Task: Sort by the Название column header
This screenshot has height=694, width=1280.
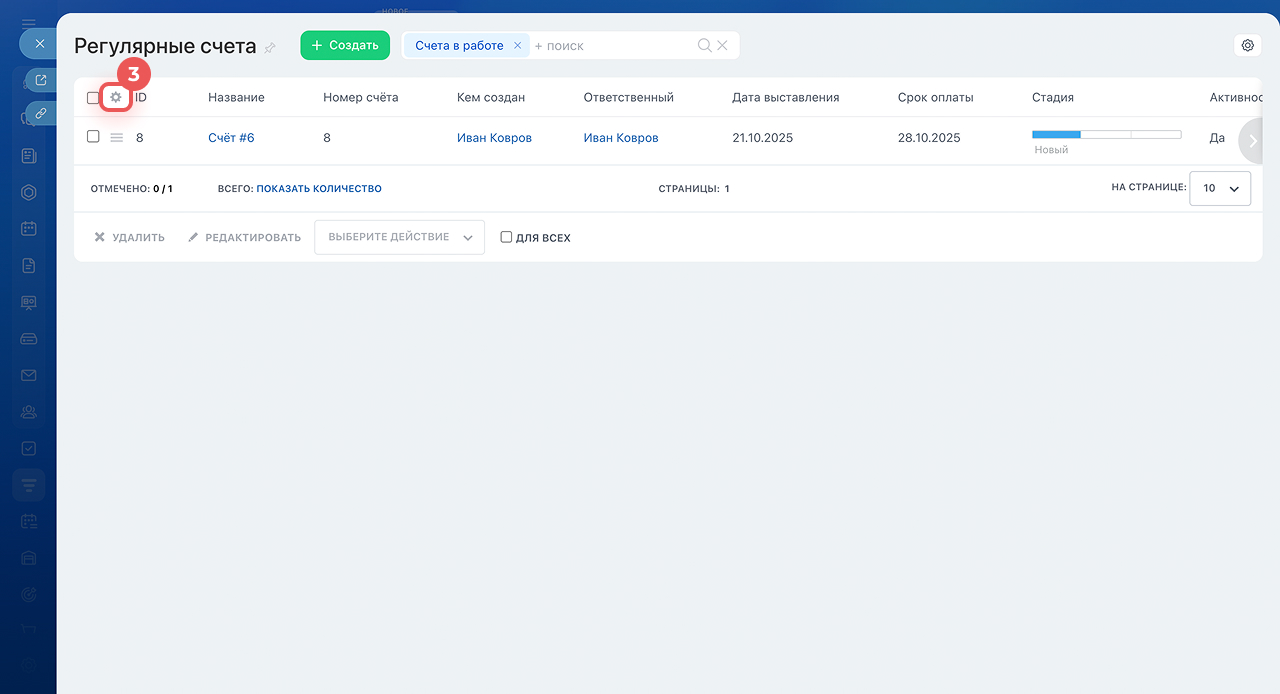Action: pos(236,98)
